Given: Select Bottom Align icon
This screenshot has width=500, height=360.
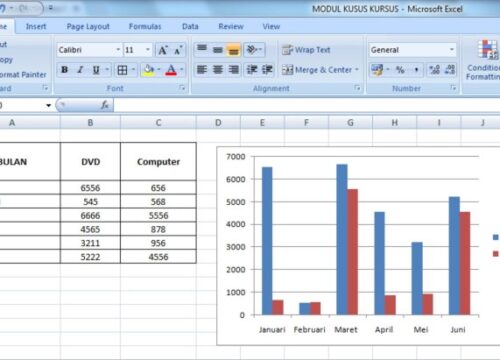Looking at the screenshot, I should pyautogui.click(x=233, y=50).
